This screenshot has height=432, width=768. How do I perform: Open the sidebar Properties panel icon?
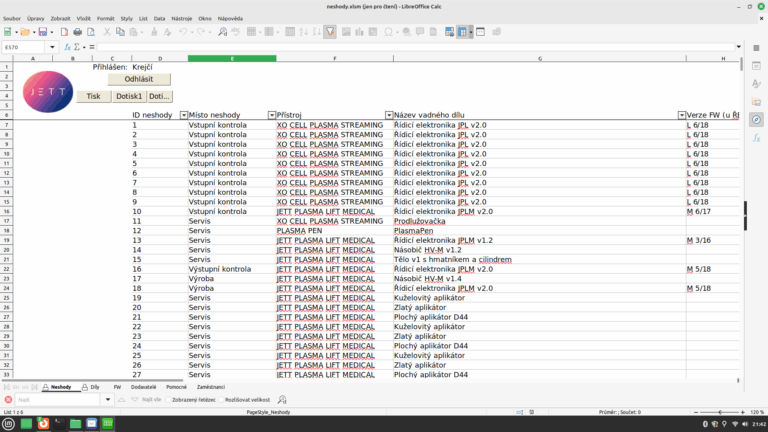(x=756, y=66)
